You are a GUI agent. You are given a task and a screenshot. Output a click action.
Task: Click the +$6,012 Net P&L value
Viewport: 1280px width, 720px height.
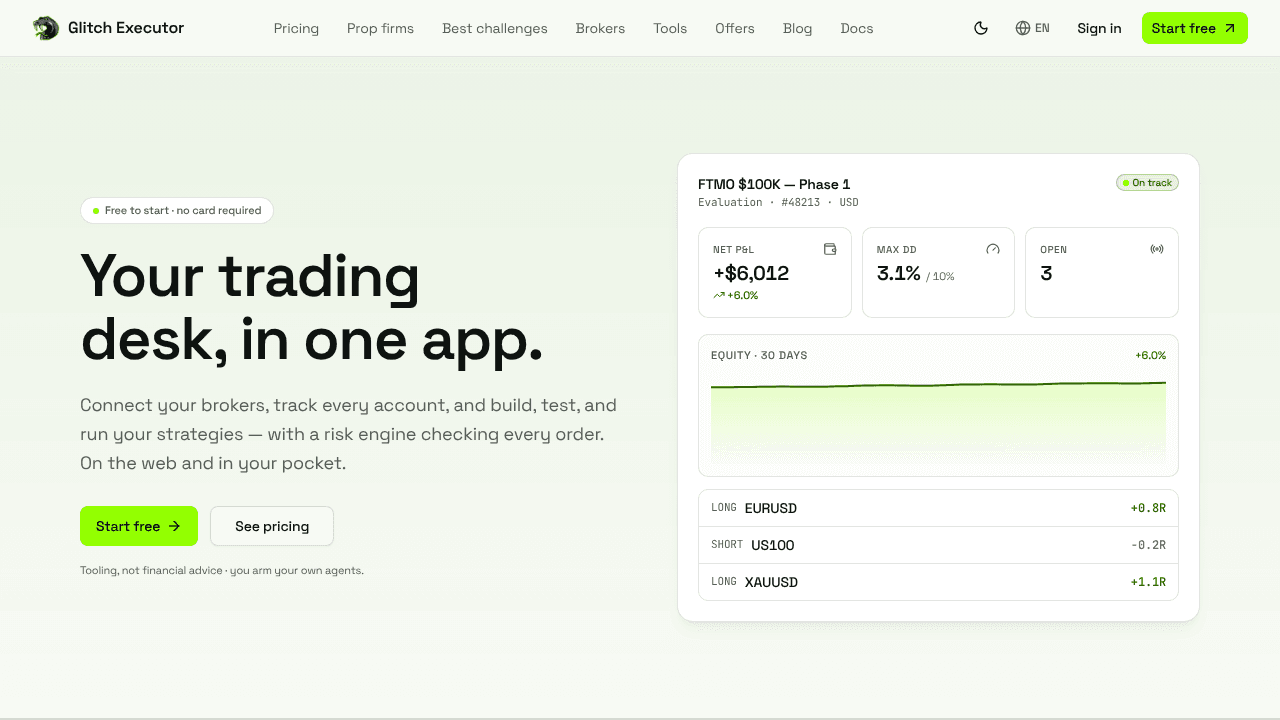point(751,273)
